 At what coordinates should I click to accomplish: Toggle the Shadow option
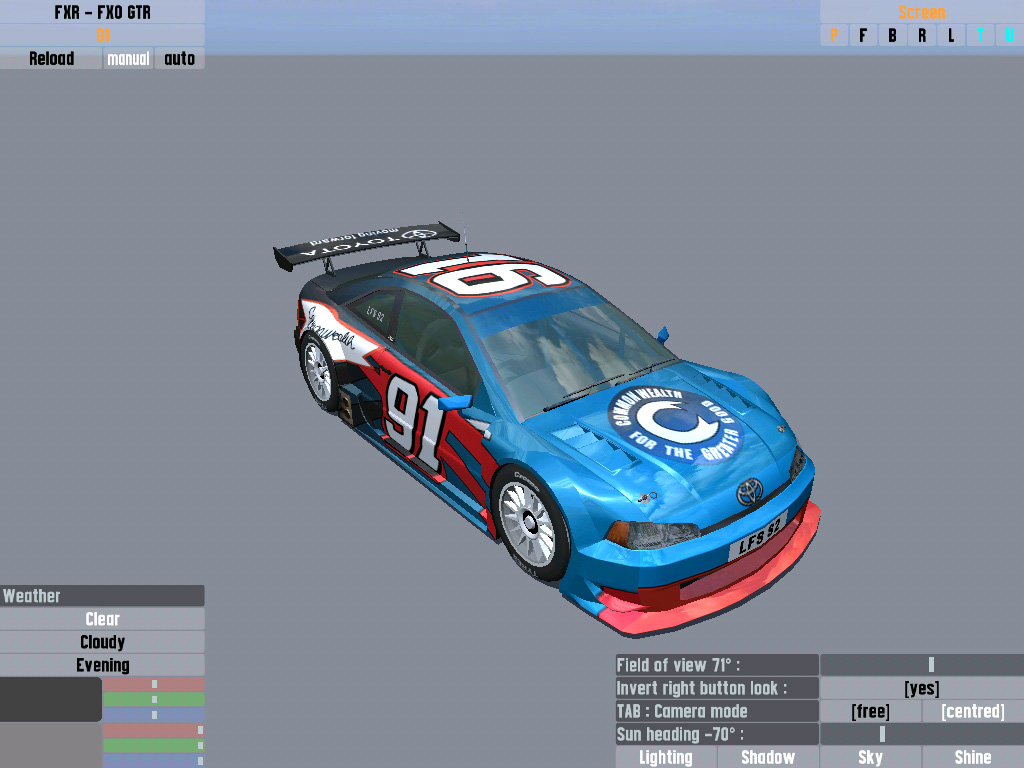(x=768, y=757)
